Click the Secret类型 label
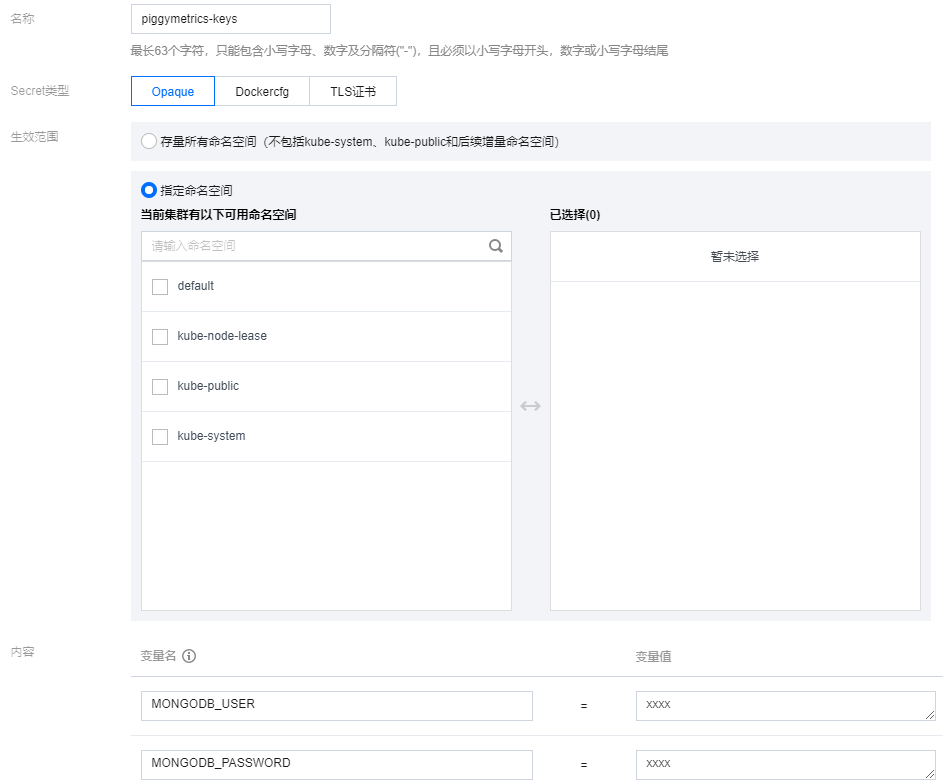Image resolution: width=943 pixels, height=784 pixels. (x=40, y=91)
